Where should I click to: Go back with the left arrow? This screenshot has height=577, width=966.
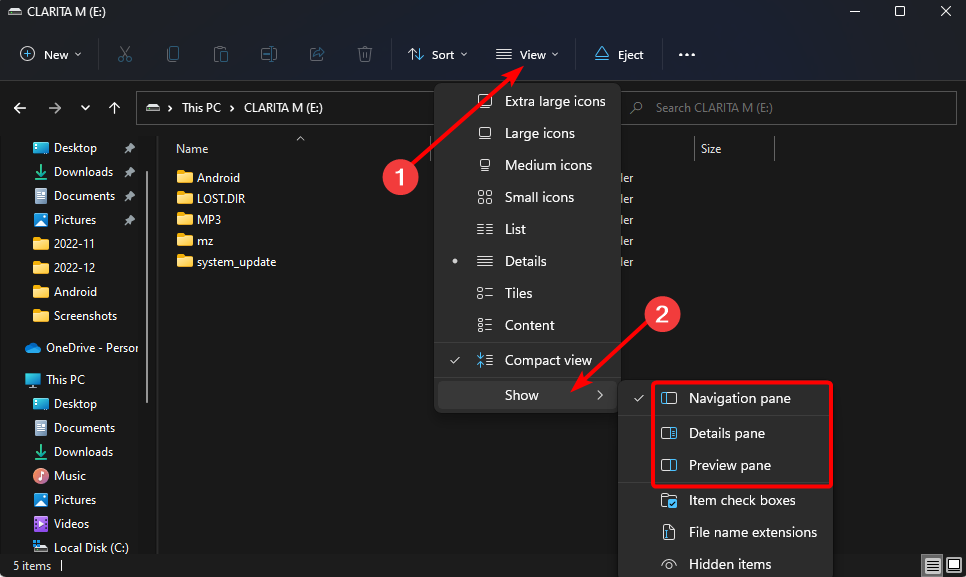click(x=20, y=108)
